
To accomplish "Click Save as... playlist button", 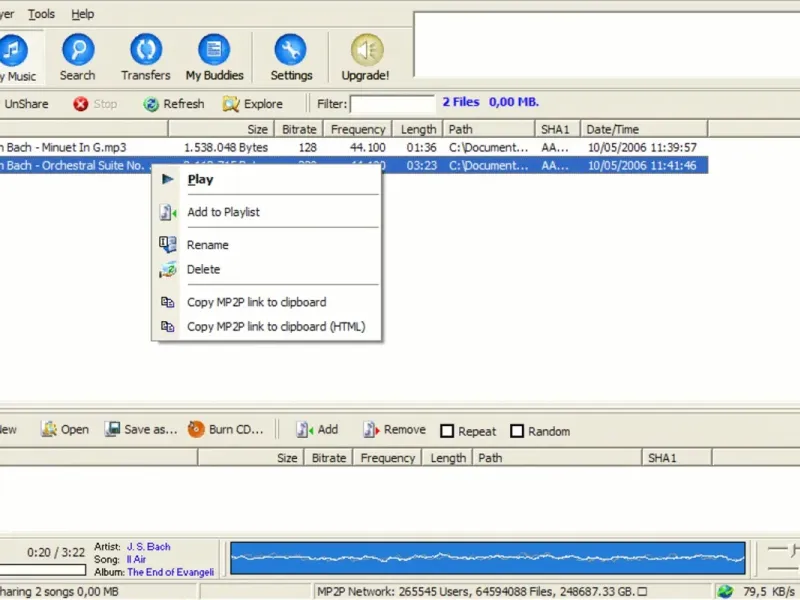I will [x=141, y=430].
